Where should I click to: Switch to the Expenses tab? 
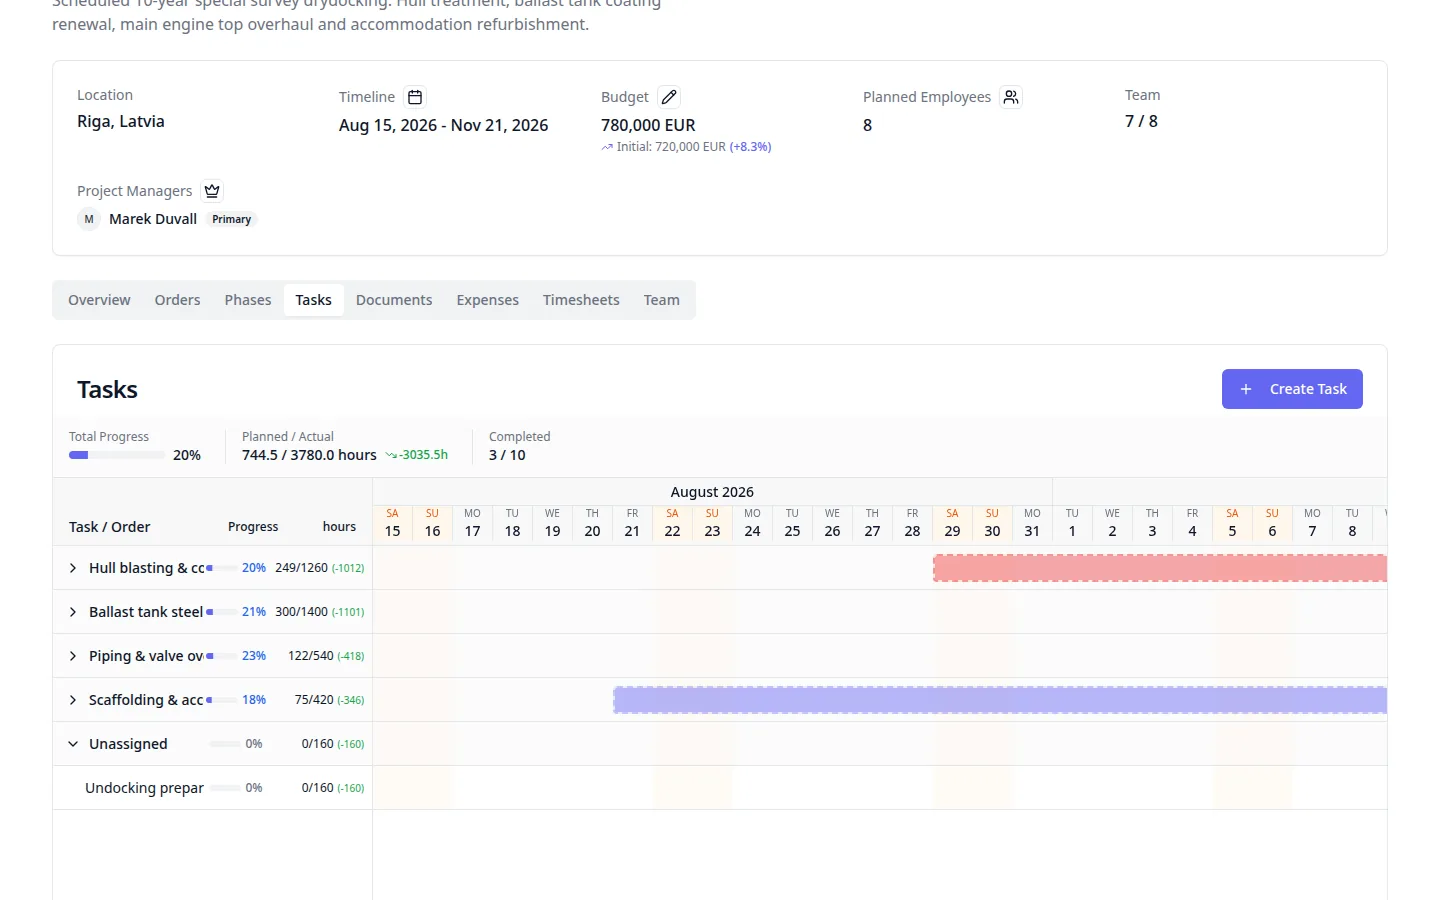tap(488, 300)
